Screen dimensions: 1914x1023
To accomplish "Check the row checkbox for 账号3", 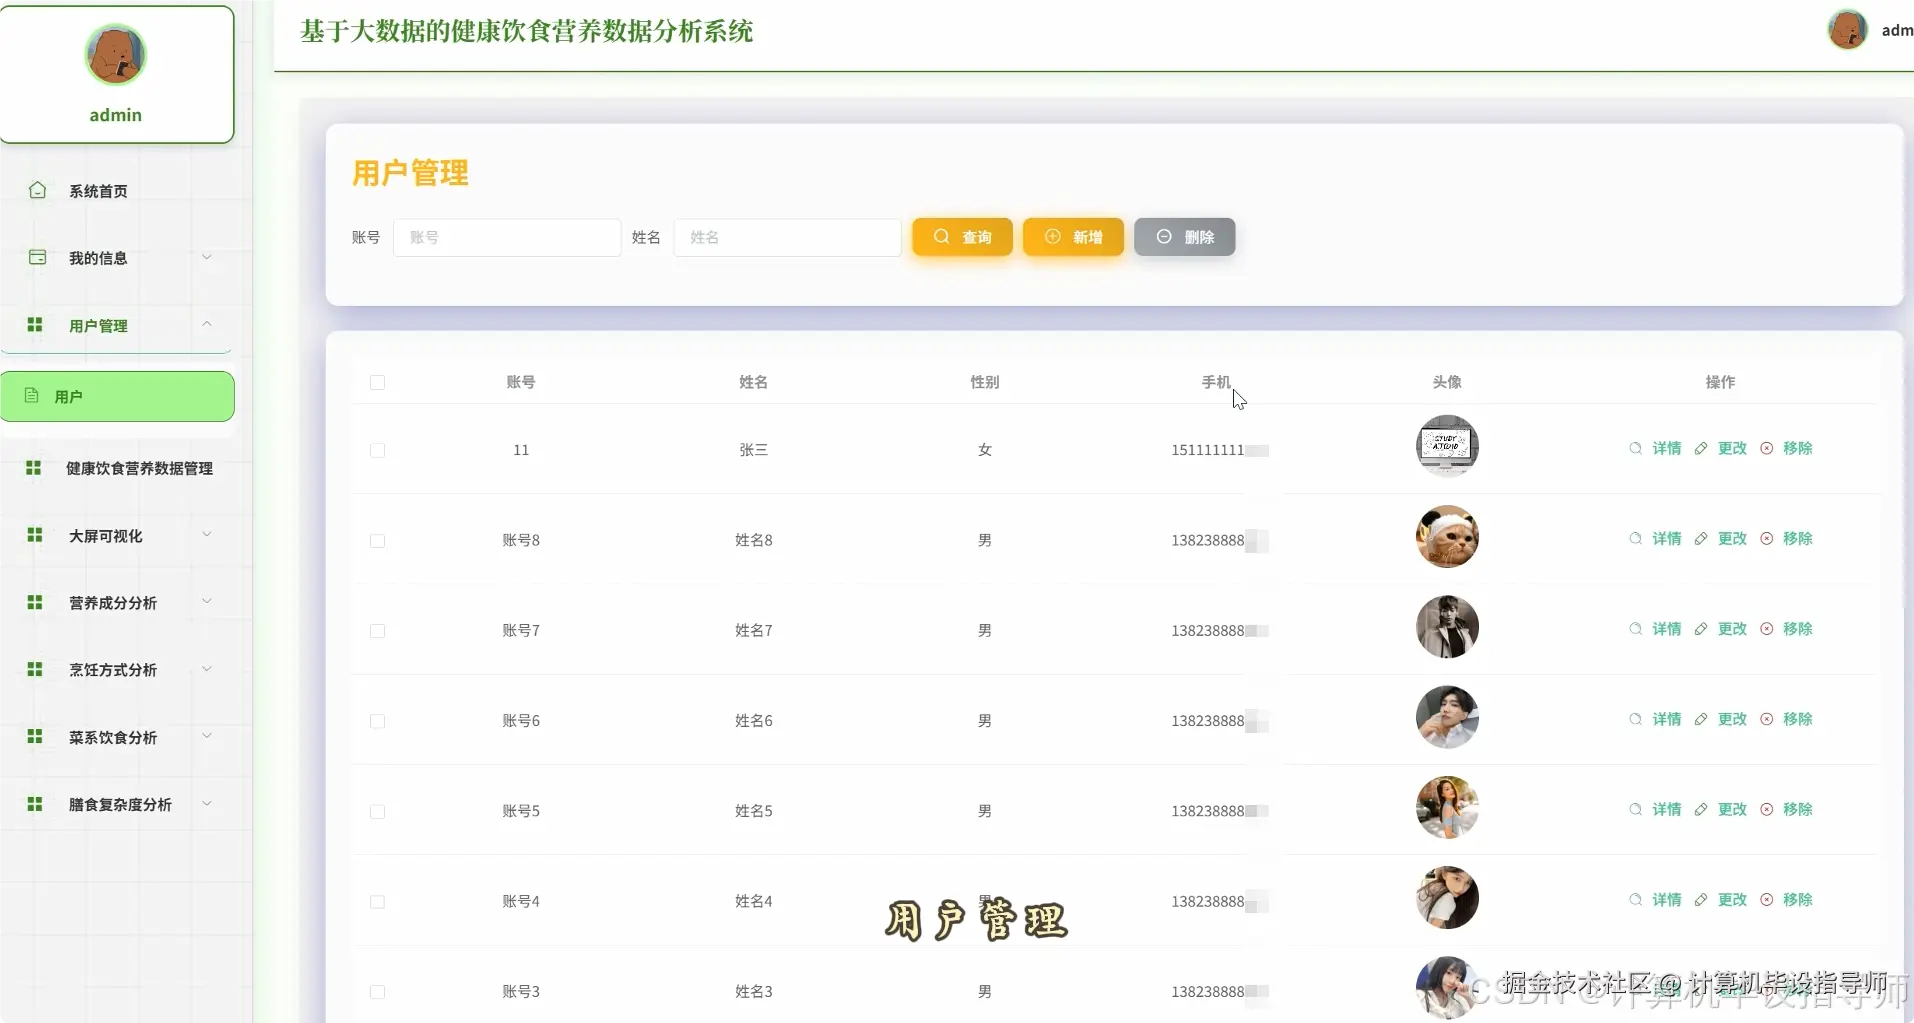I will coord(377,992).
